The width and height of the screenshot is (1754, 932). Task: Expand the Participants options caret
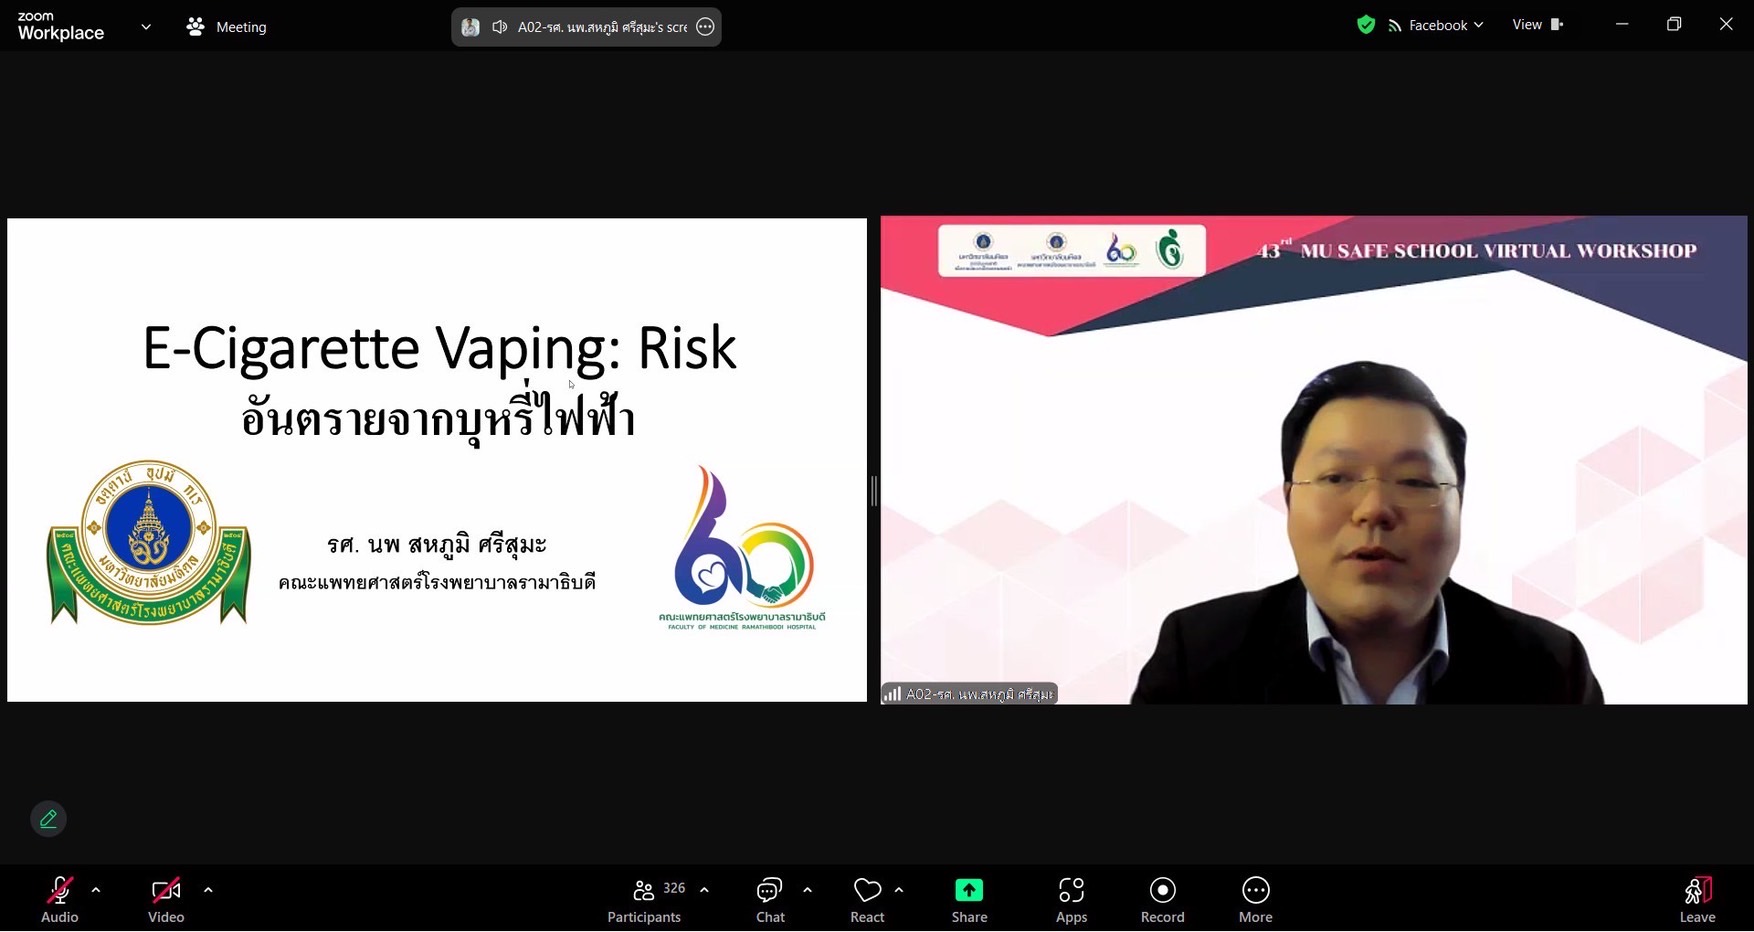point(705,889)
